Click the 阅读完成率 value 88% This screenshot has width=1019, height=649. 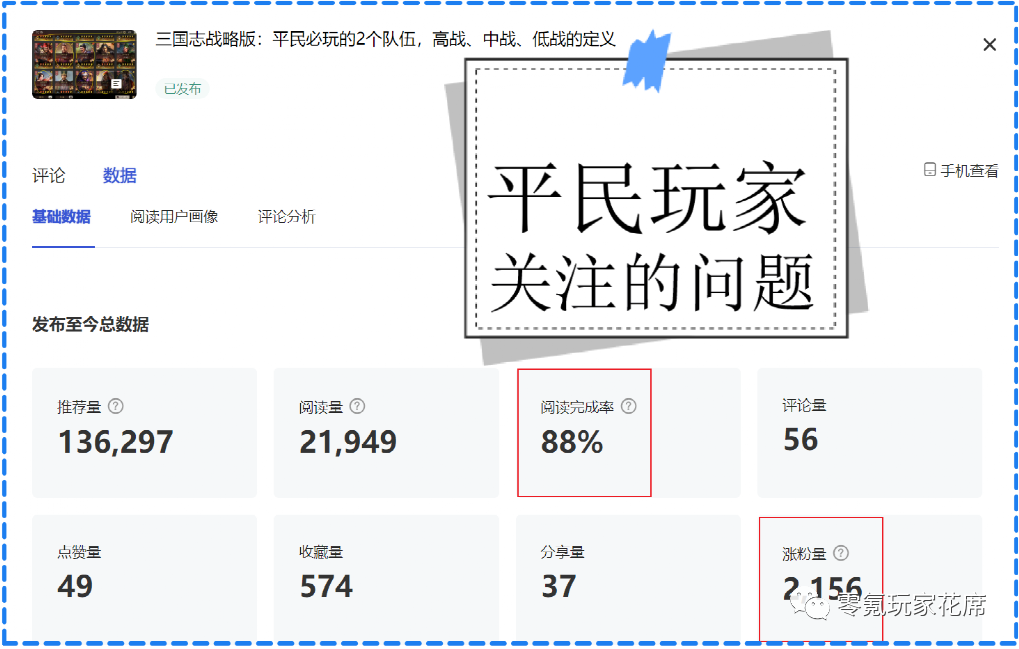(x=572, y=442)
